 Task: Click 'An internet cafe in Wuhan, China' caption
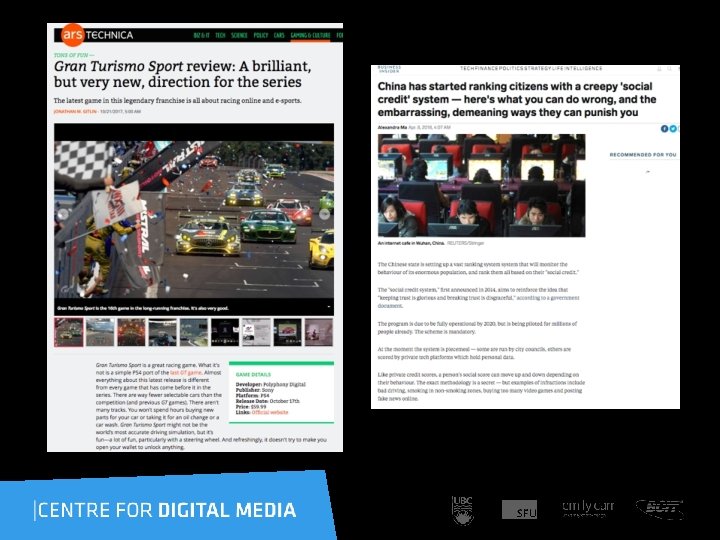[x=411, y=243]
